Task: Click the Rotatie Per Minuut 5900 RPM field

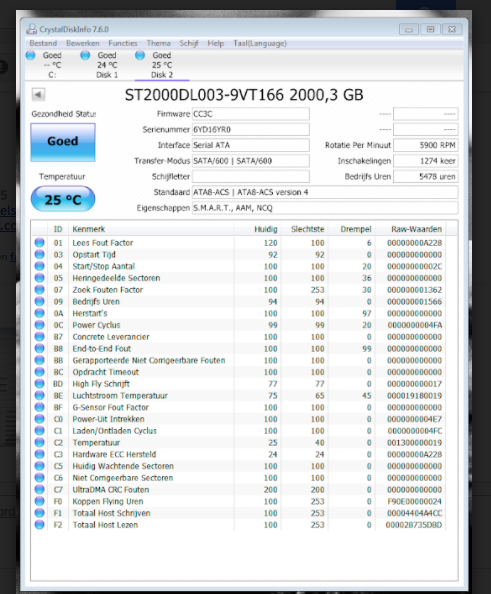Action: pos(426,145)
